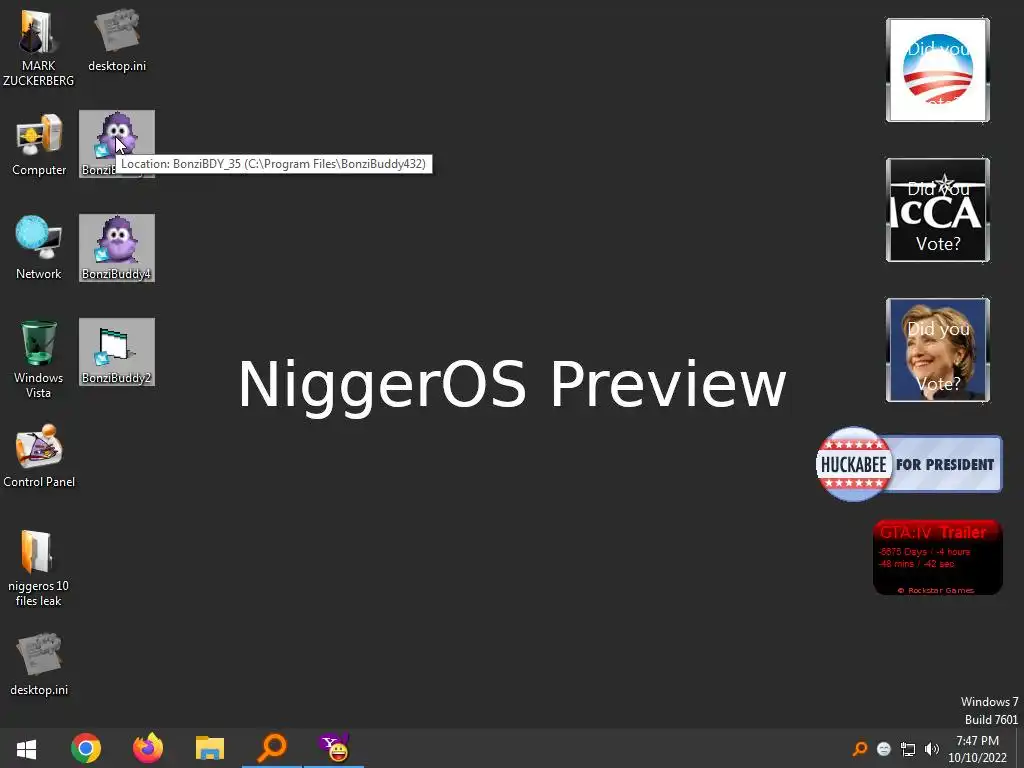Viewport: 1024px width, 768px height.
Task: Switch to Yahoo Messenger on the taskbar
Action: (x=334, y=748)
